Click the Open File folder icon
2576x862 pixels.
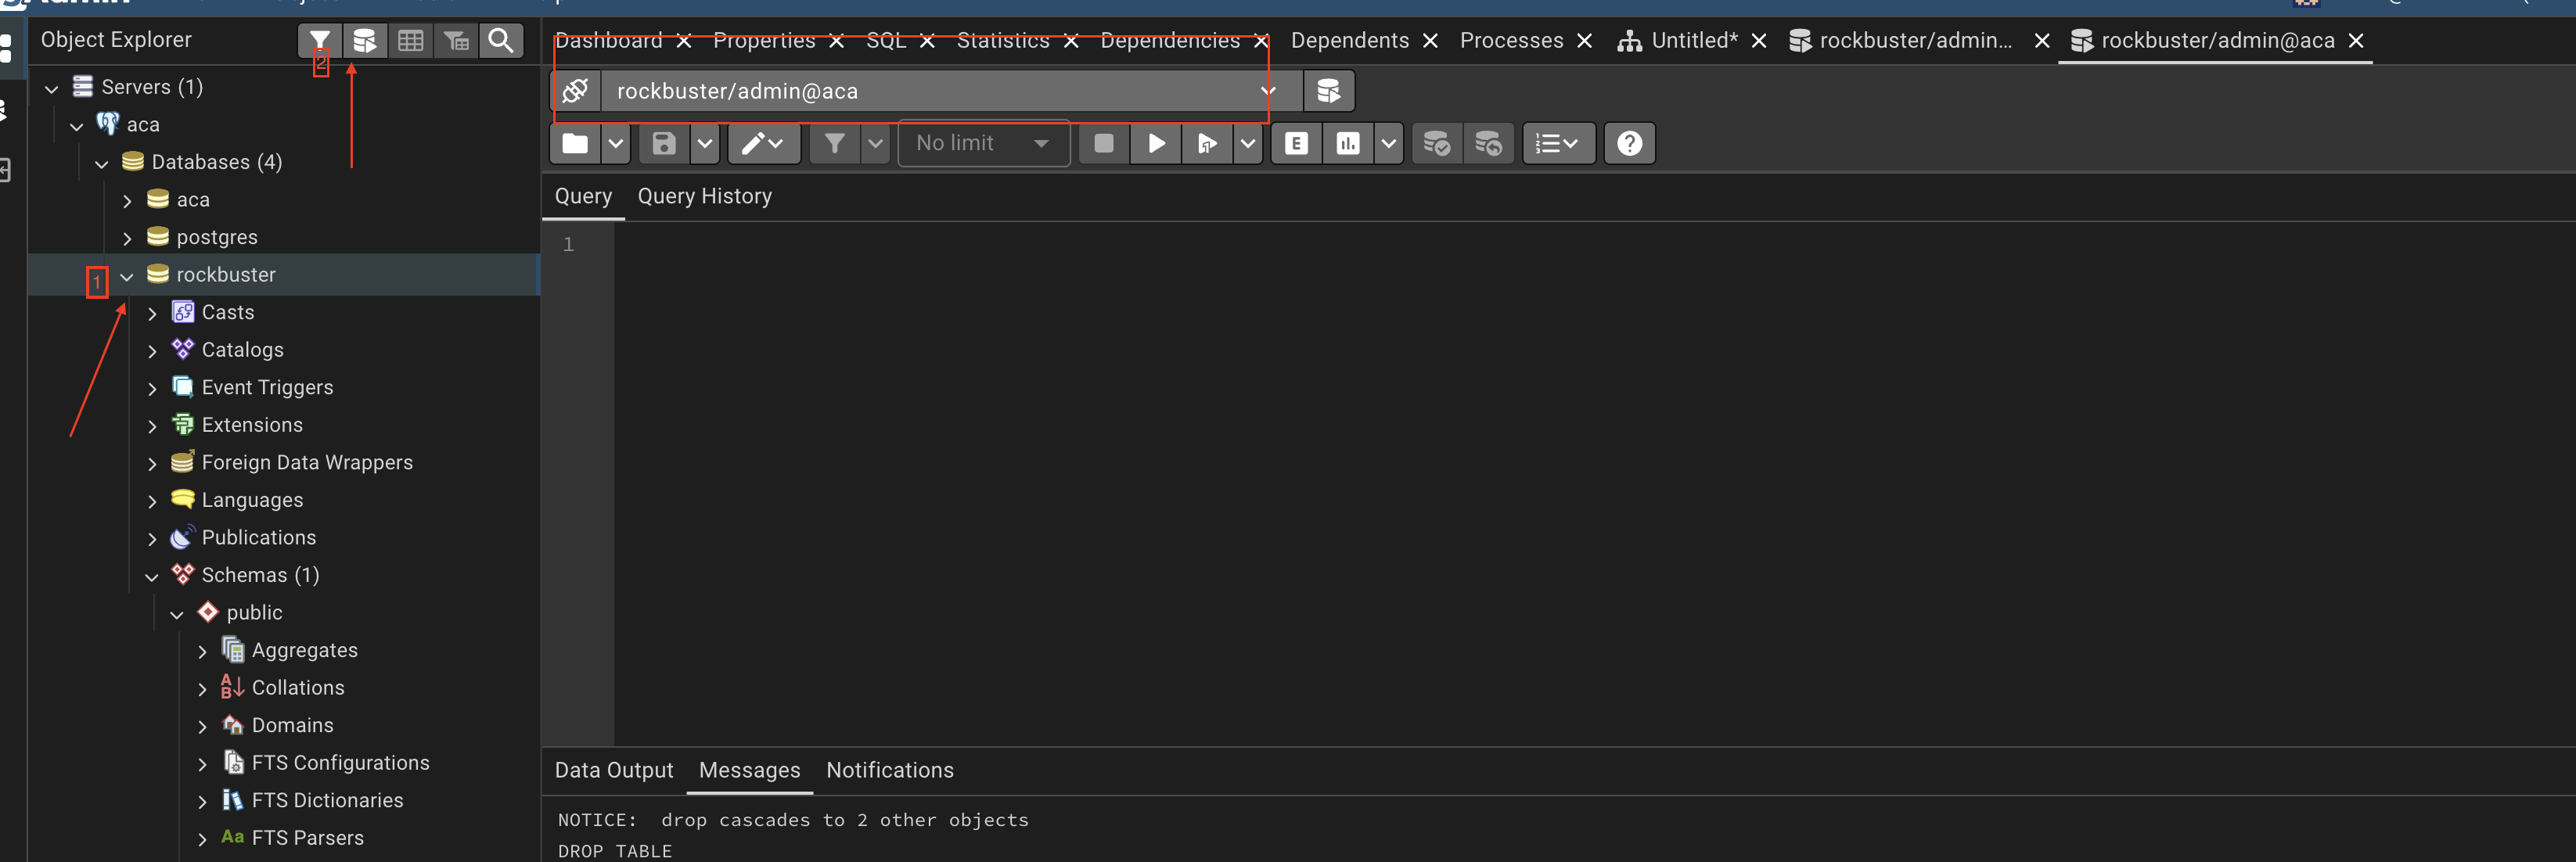click(575, 143)
